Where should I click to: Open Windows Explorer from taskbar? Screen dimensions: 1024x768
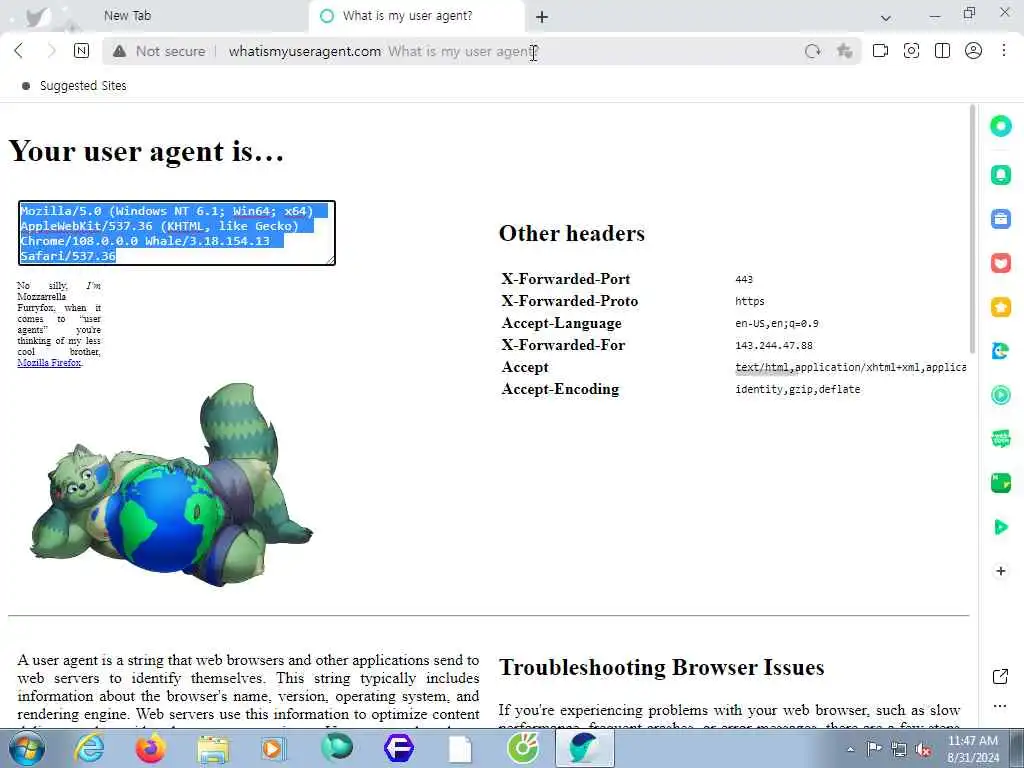pos(213,750)
